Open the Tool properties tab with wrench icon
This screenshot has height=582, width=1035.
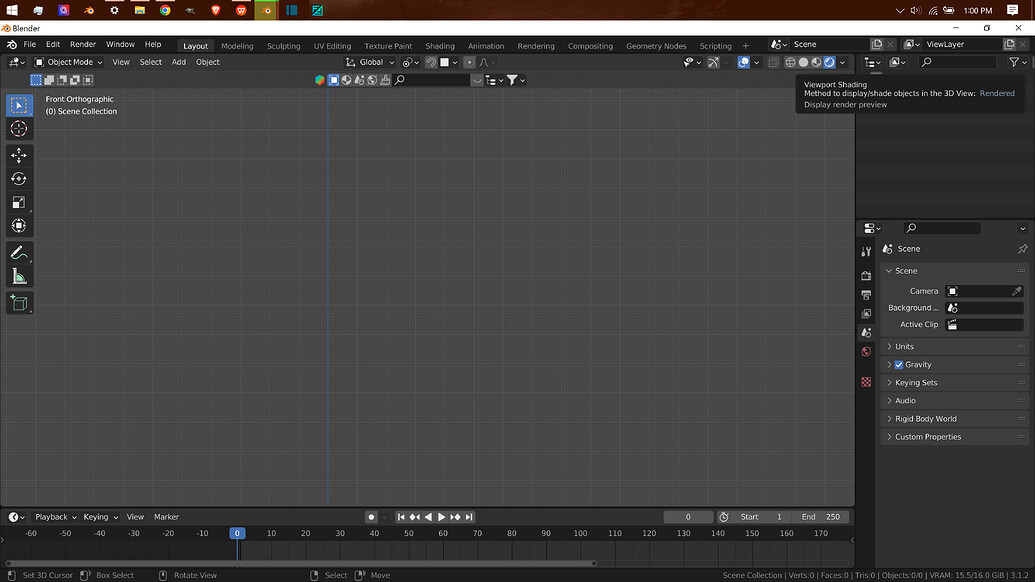click(866, 251)
